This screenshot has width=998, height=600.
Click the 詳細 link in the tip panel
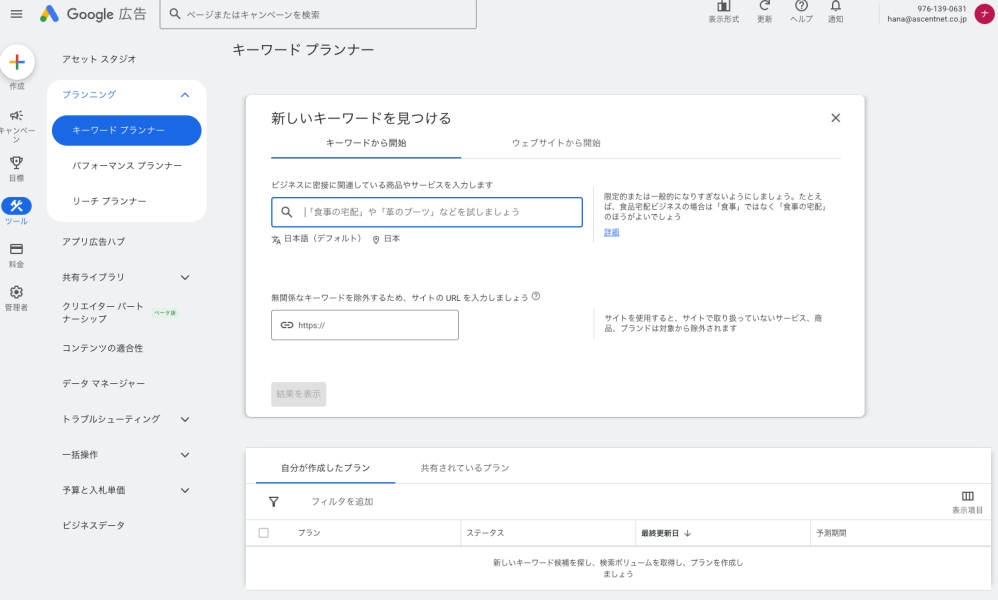611,231
